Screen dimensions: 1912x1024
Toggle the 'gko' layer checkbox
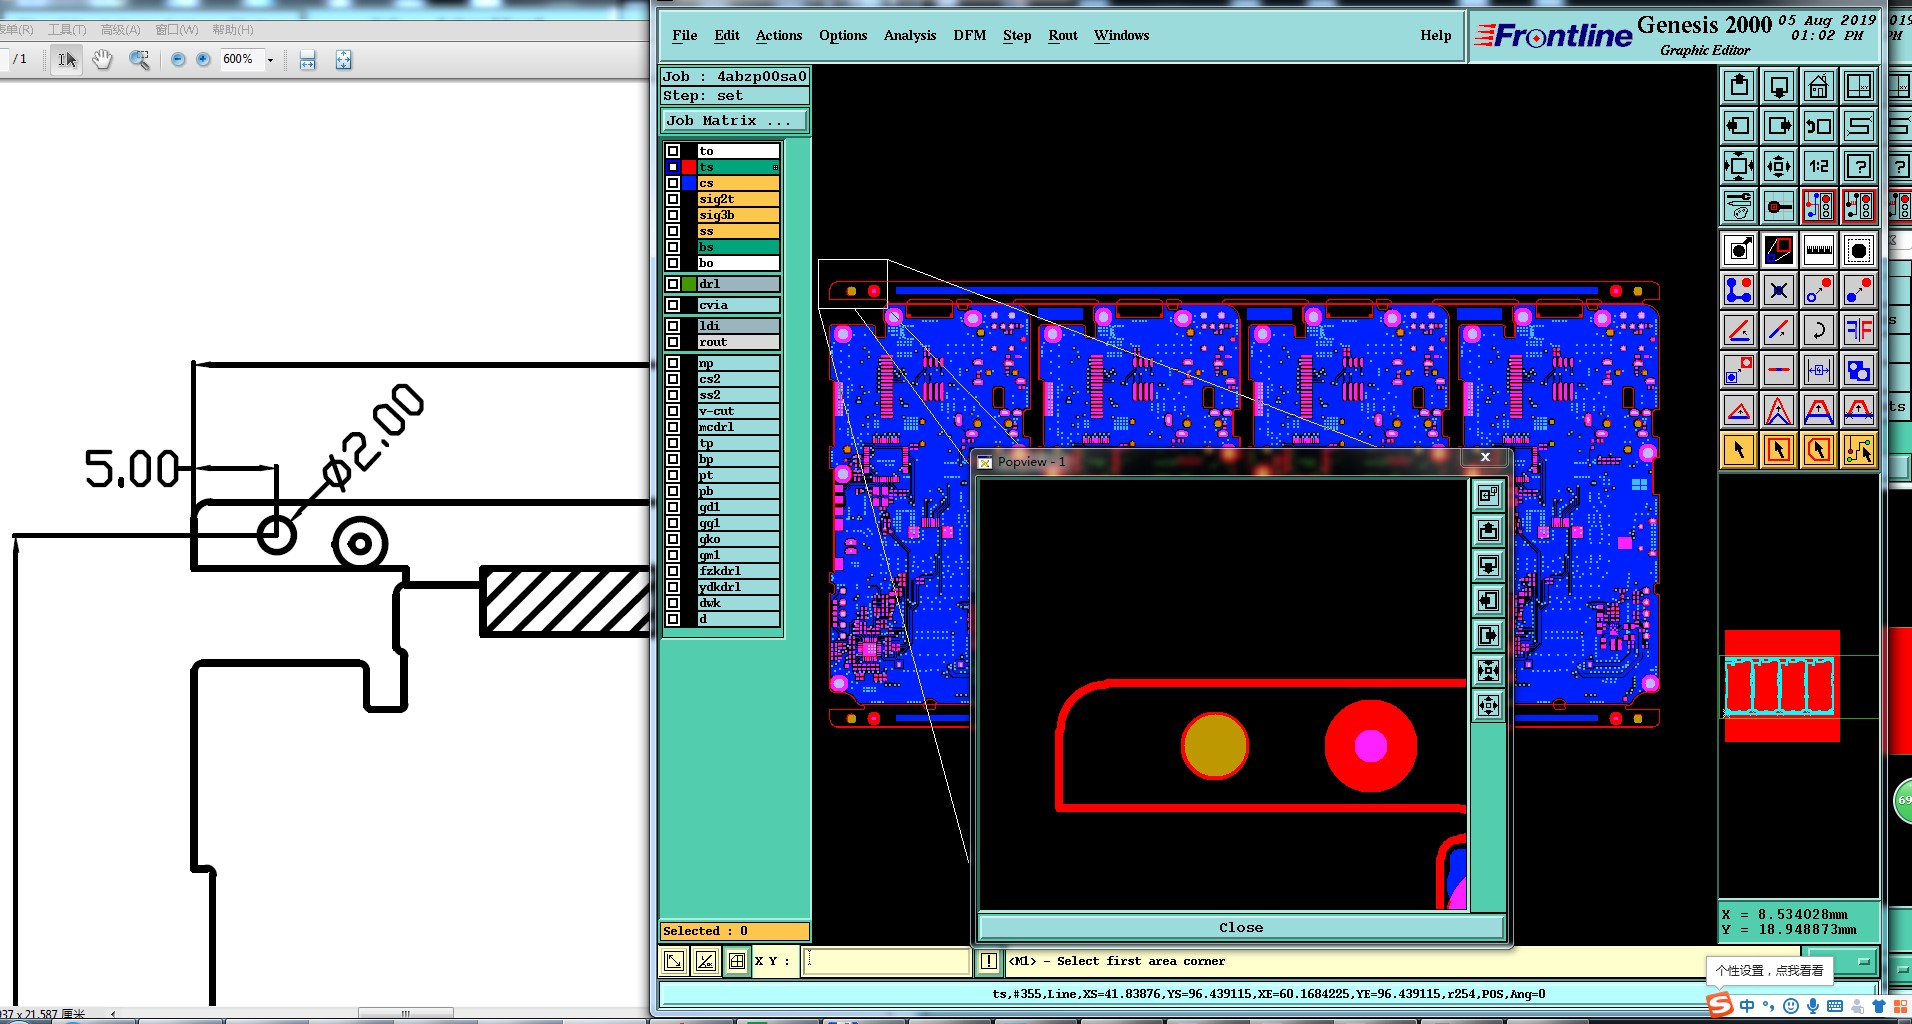coord(673,539)
